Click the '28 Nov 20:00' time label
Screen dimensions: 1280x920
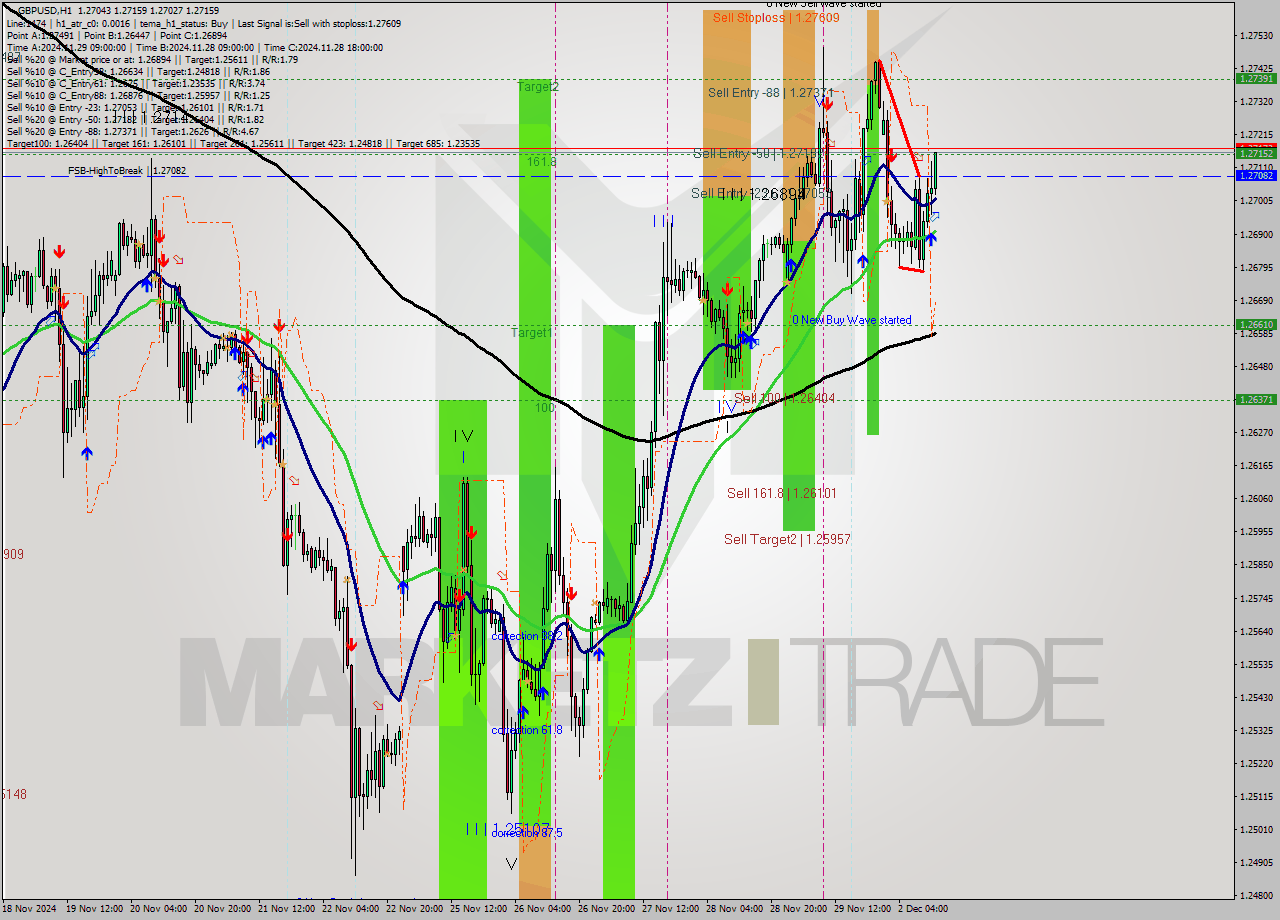(x=799, y=909)
